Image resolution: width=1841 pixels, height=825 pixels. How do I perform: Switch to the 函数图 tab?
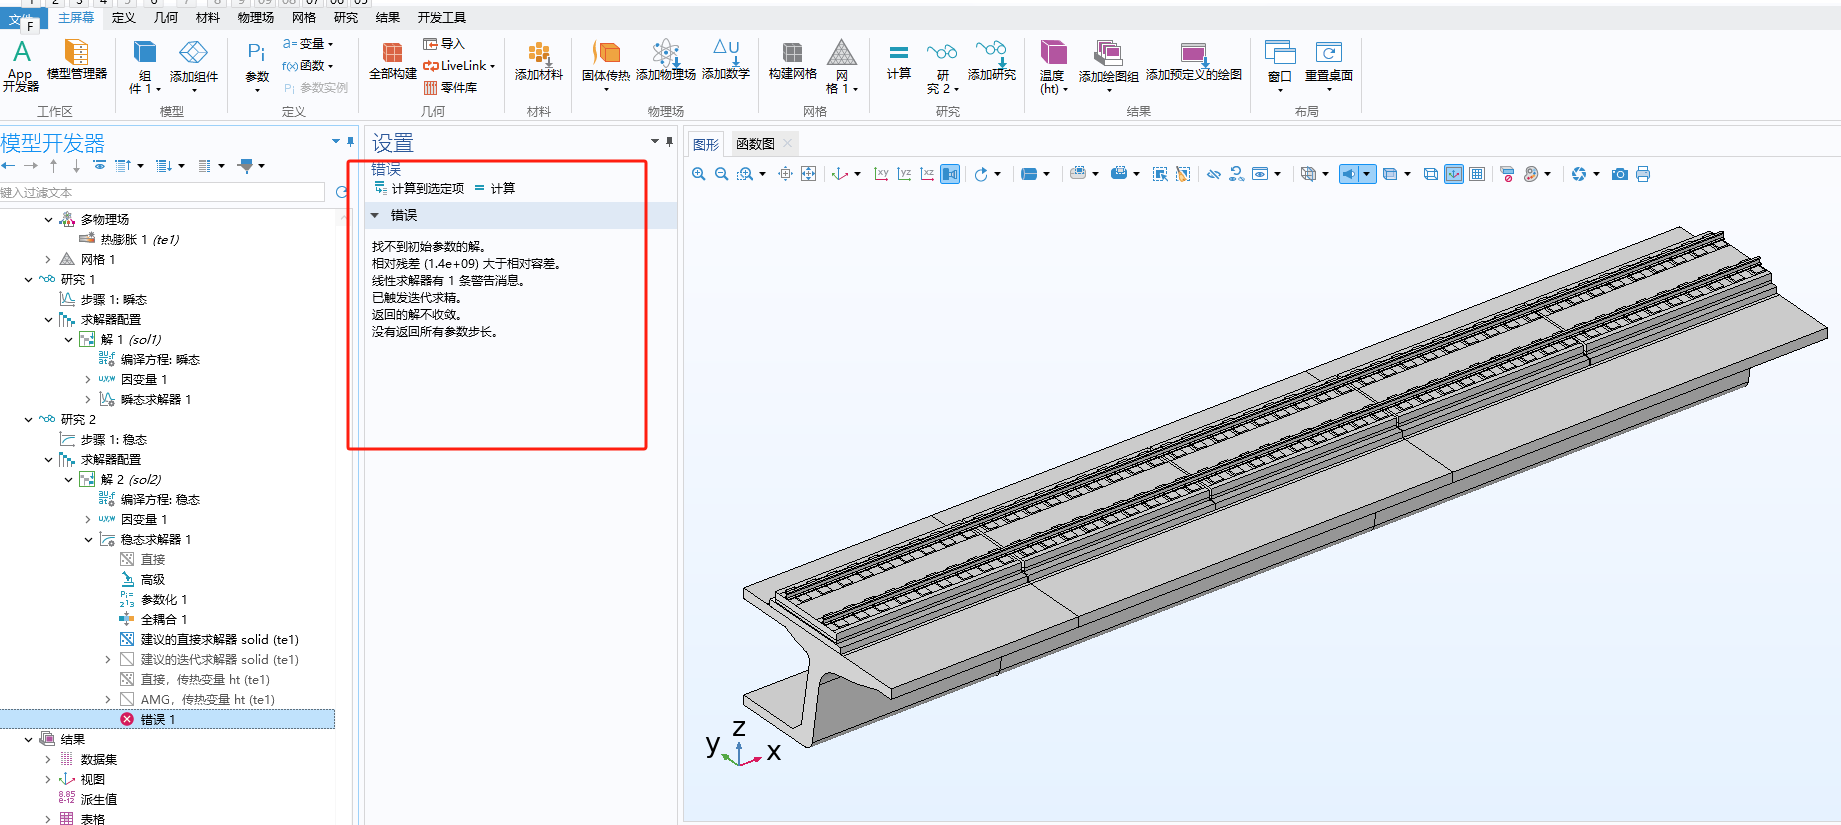coord(755,144)
